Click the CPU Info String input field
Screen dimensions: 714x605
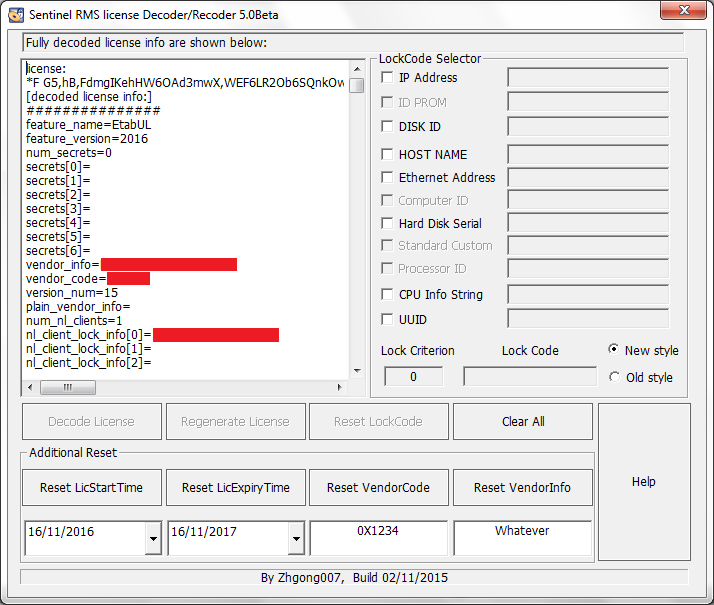click(588, 295)
